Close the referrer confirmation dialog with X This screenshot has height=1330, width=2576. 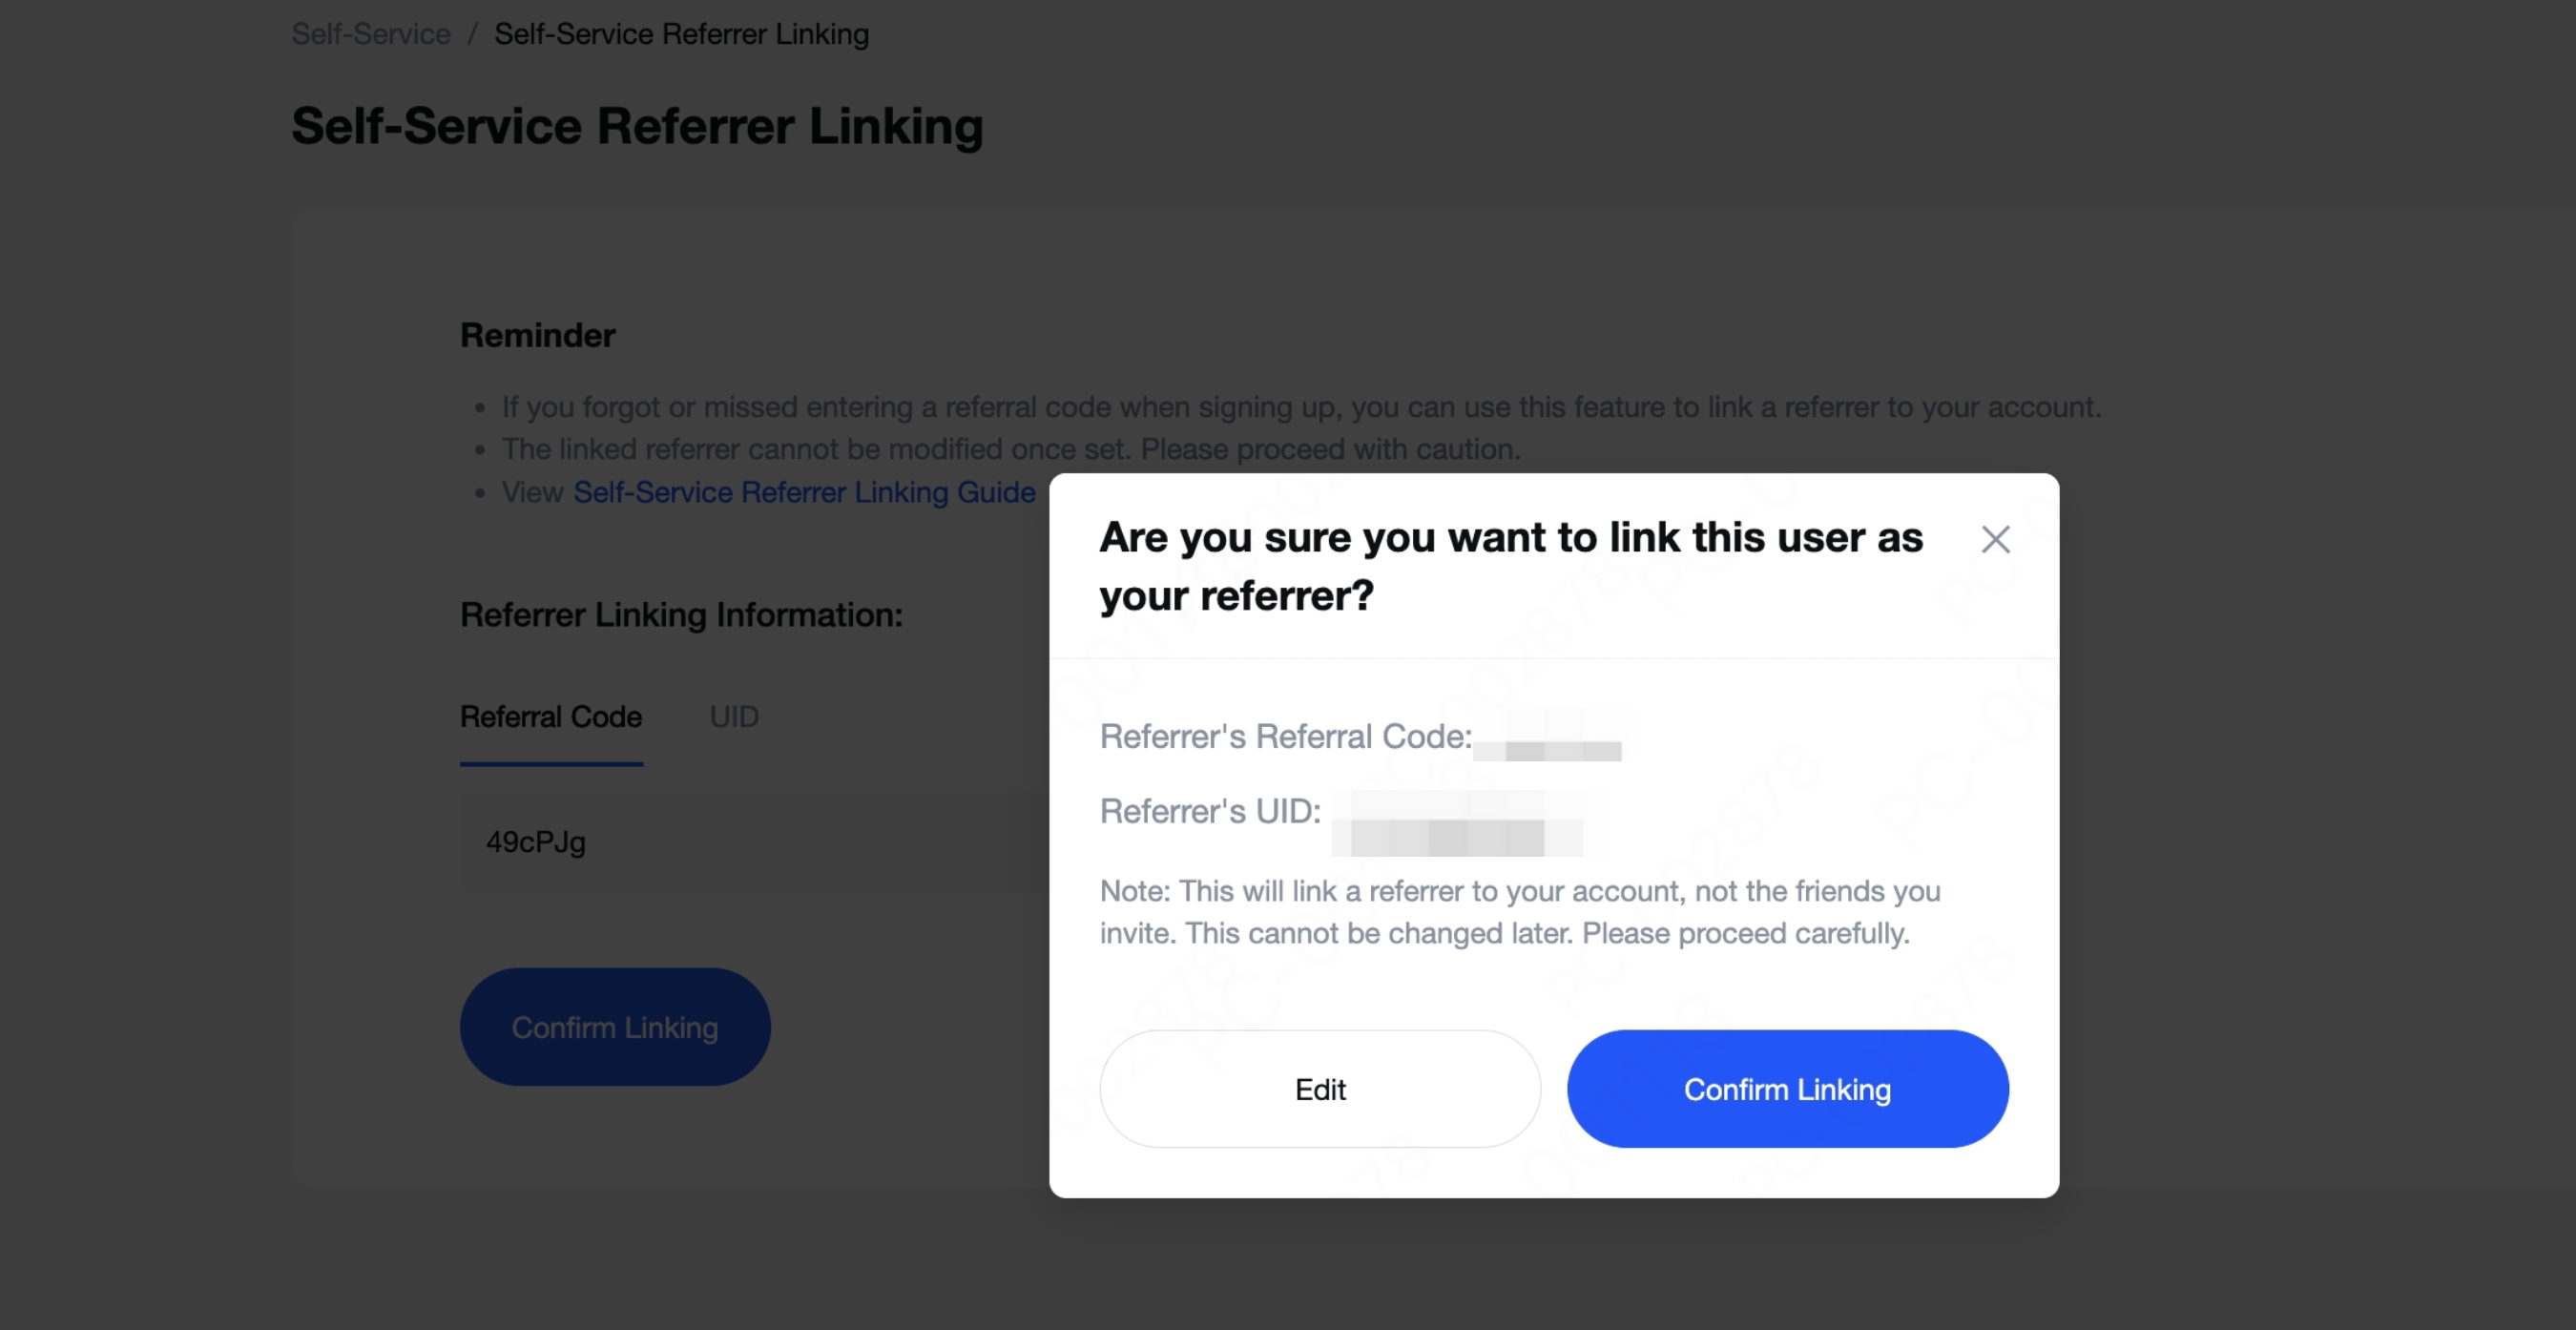point(1995,540)
